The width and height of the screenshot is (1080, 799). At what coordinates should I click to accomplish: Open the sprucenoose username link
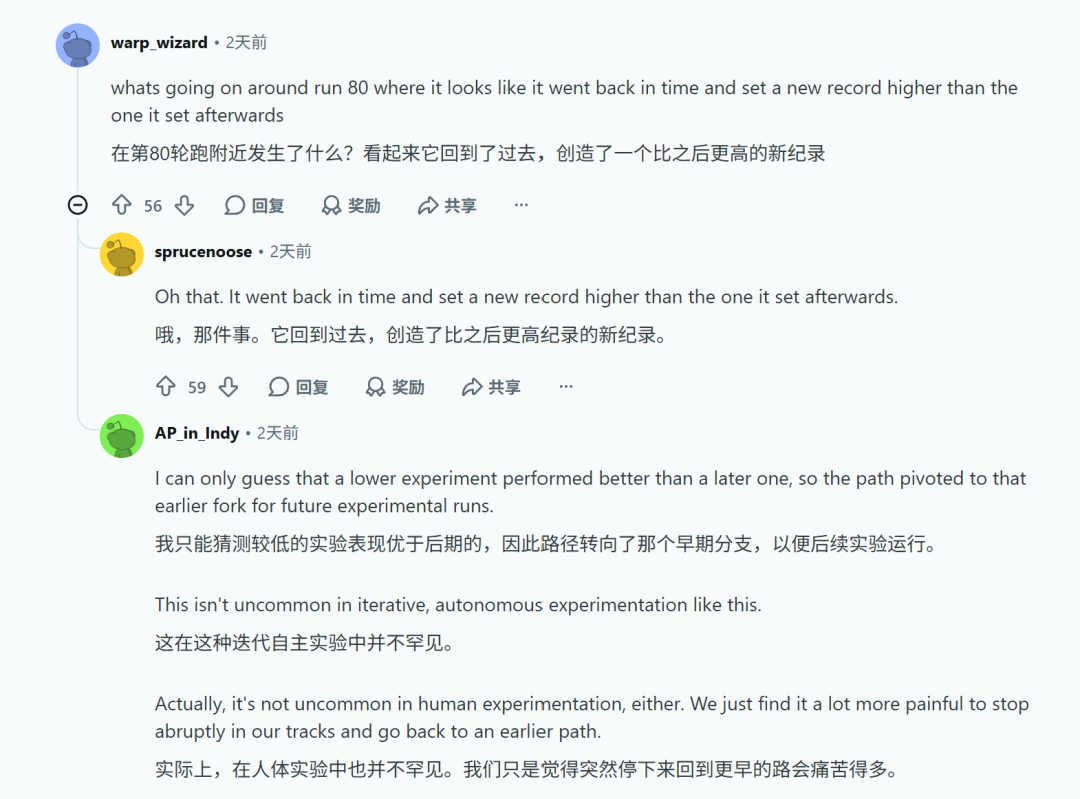tap(203, 252)
